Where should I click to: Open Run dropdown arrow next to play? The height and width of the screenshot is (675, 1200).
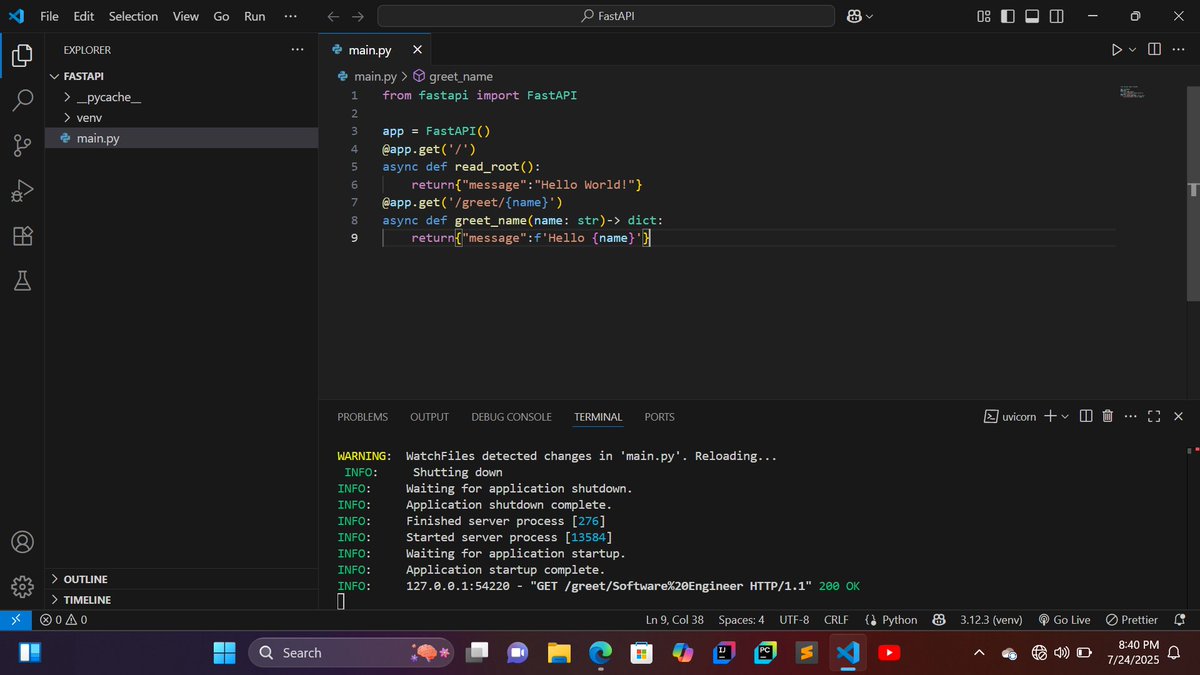click(x=1133, y=49)
